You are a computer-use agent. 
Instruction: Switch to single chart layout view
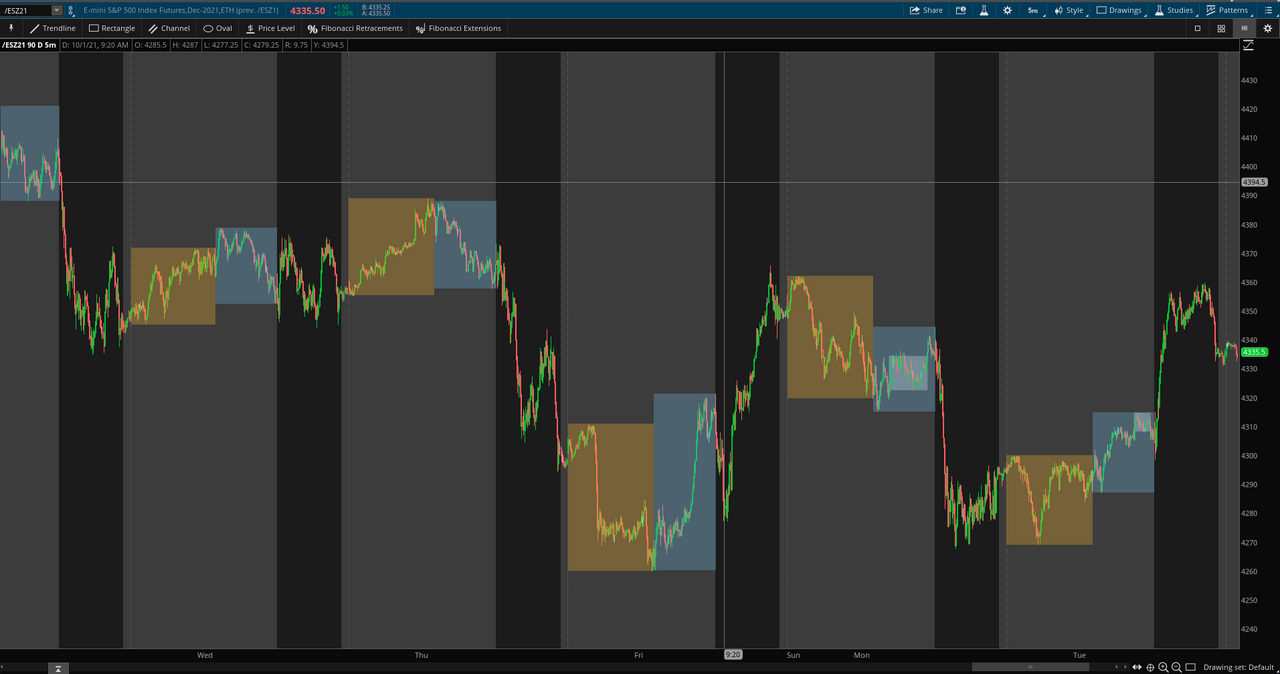[1198, 28]
